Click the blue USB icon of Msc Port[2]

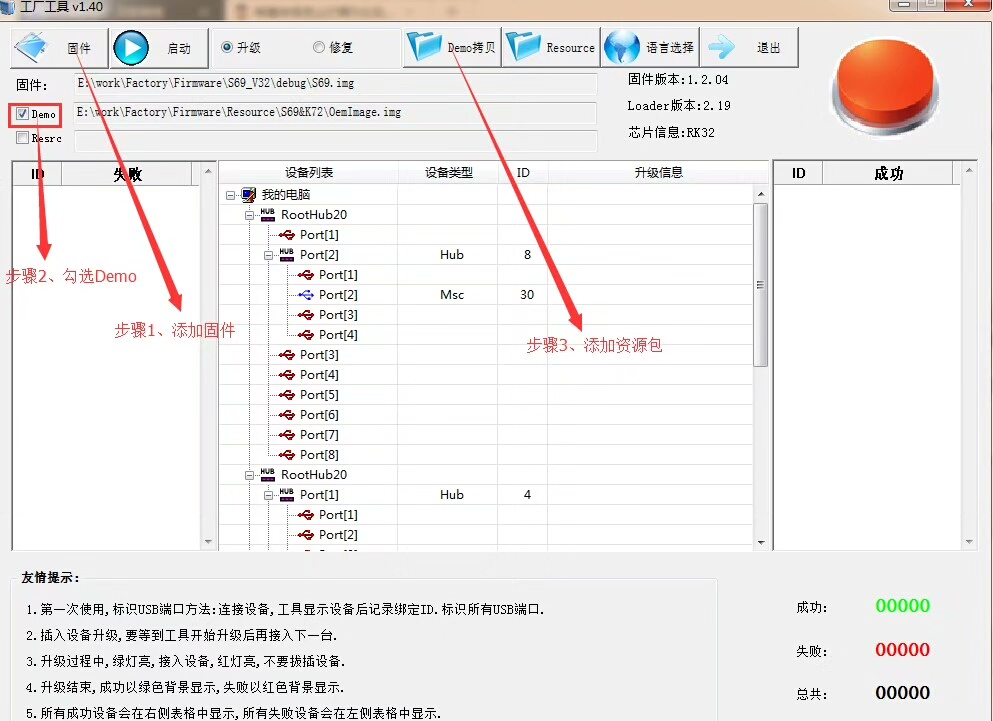coord(306,295)
